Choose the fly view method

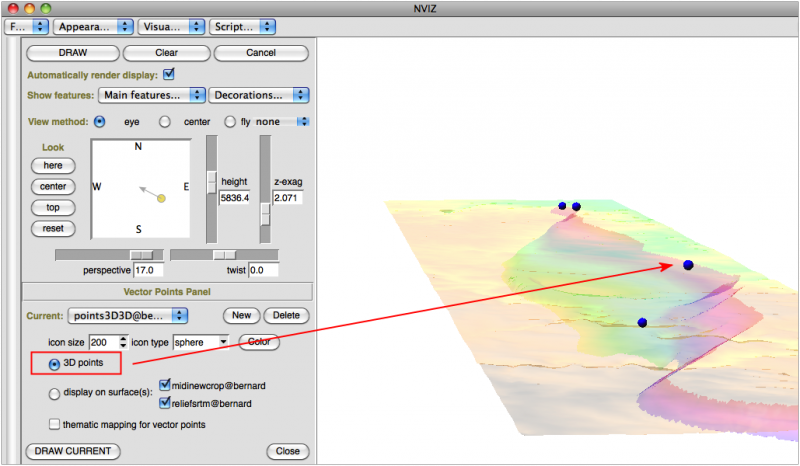(x=230, y=122)
